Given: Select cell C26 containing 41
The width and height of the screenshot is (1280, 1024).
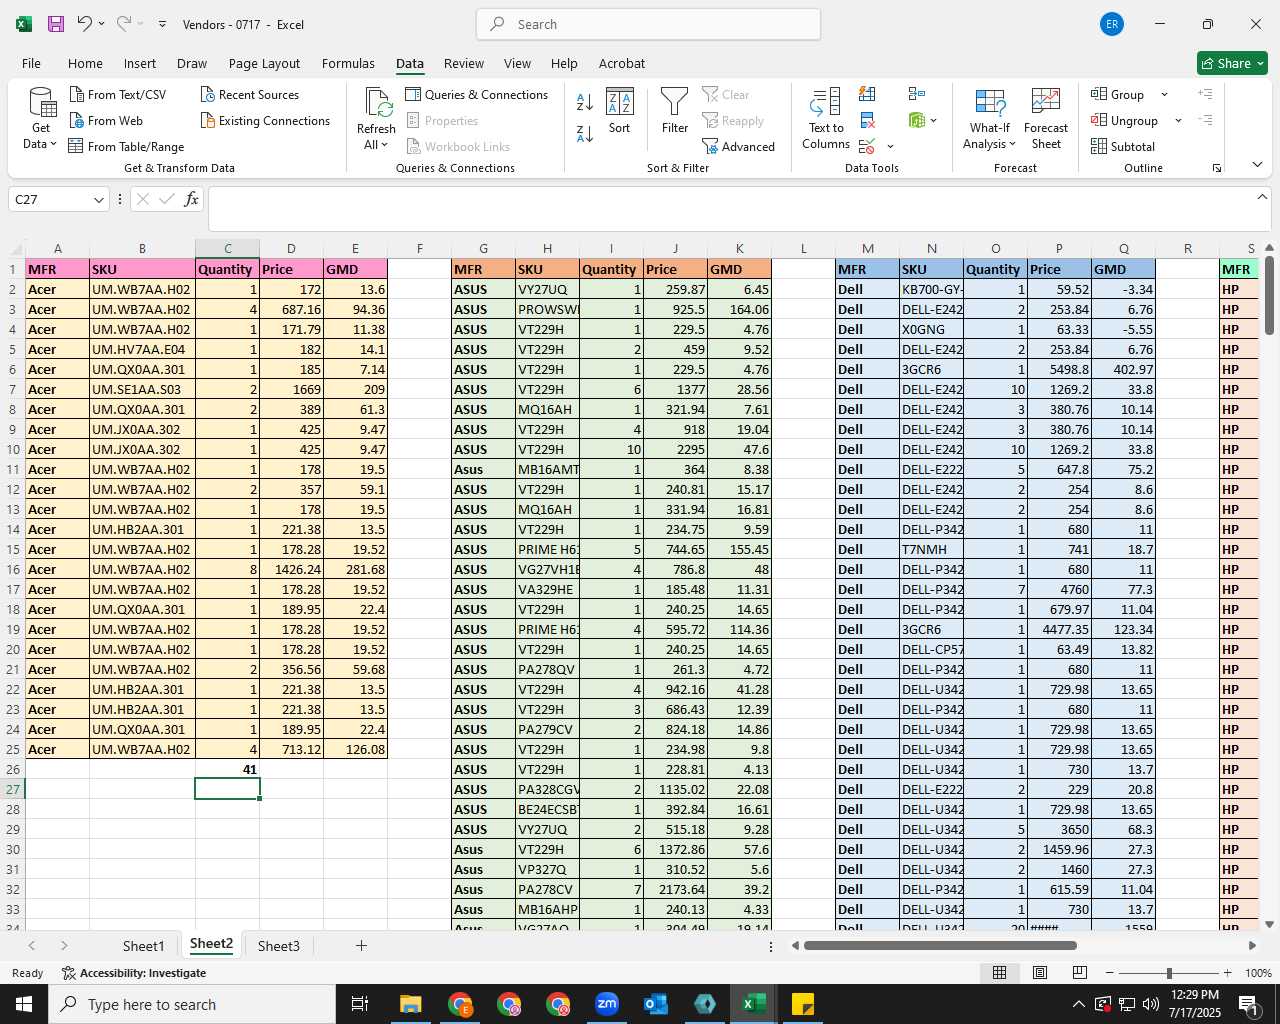Looking at the screenshot, I should [x=227, y=769].
